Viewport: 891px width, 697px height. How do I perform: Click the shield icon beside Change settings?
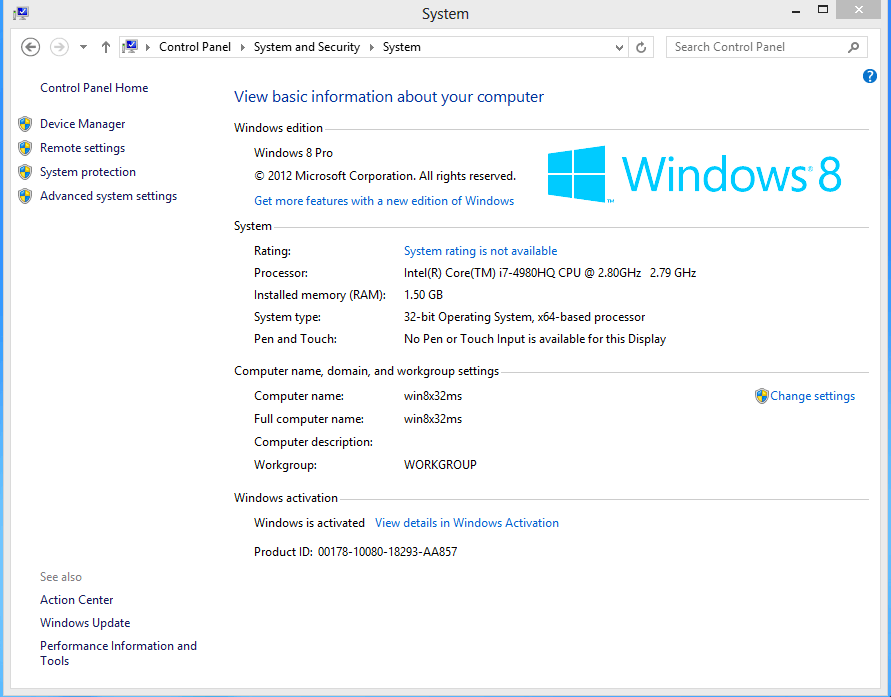pyautogui.click(x=761, y=396)
